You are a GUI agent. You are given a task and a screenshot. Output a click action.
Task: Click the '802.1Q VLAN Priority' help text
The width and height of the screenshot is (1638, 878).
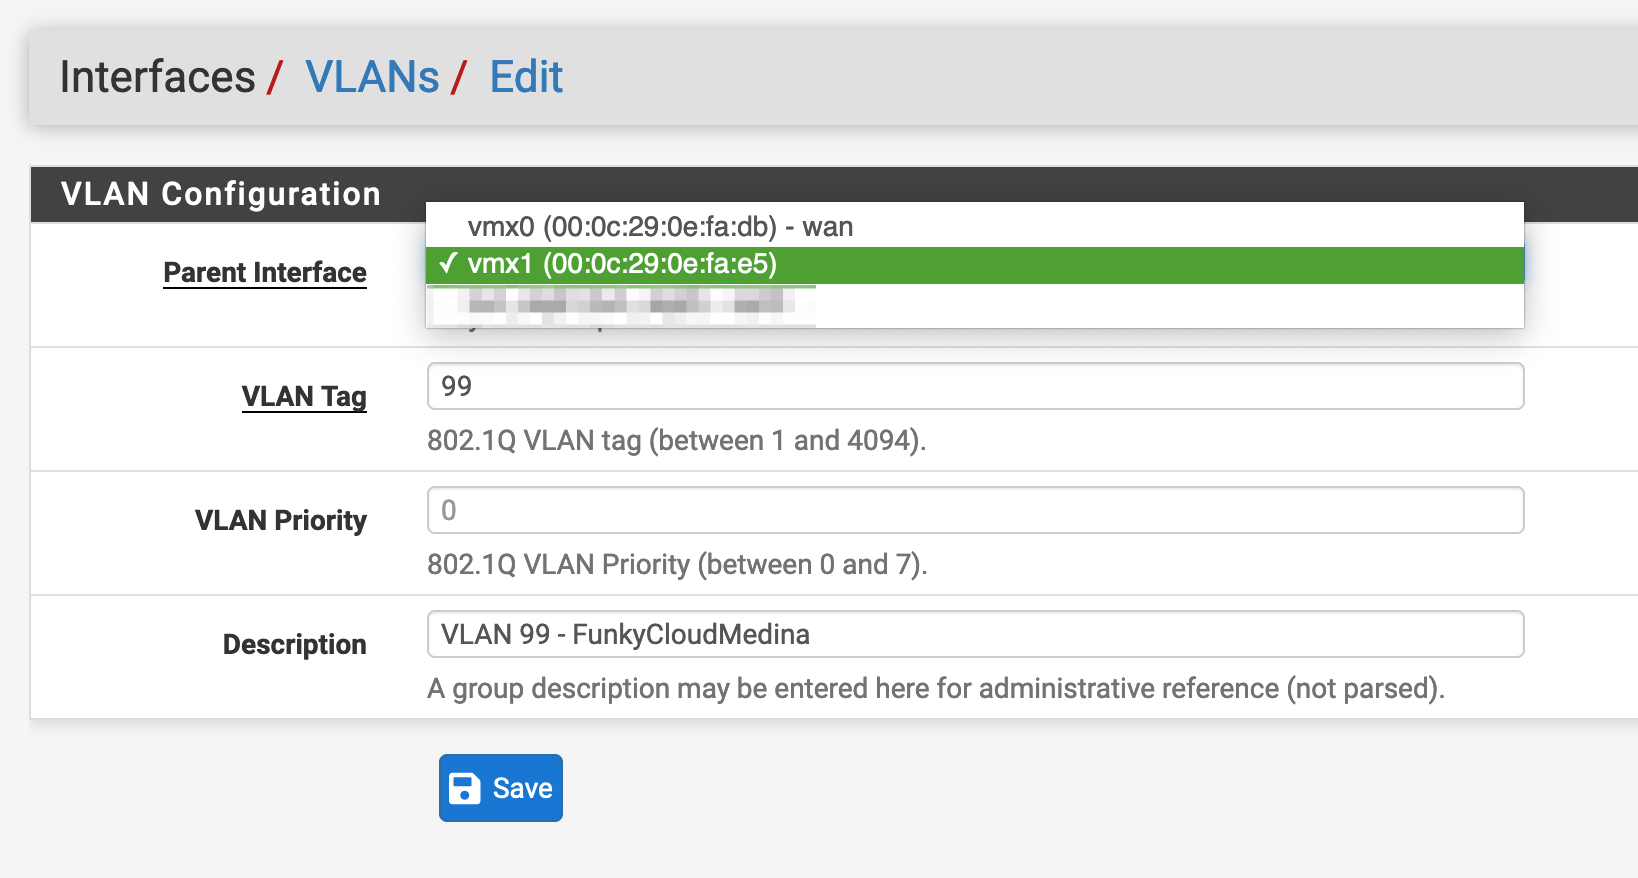click(x=677, y=564)
